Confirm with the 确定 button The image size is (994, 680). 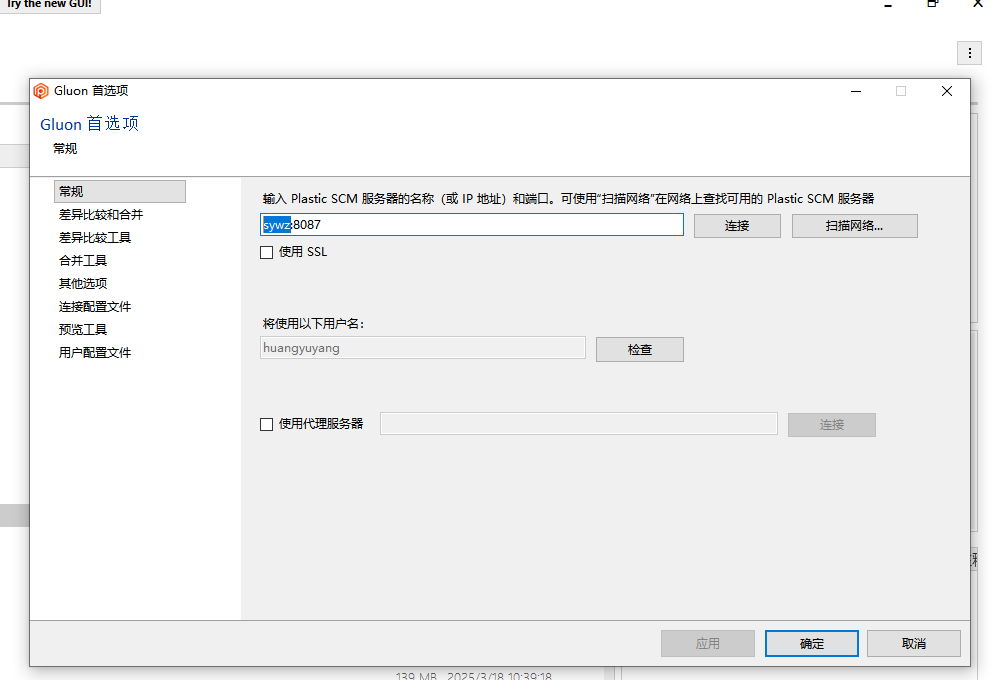click(x=811, y=643)
